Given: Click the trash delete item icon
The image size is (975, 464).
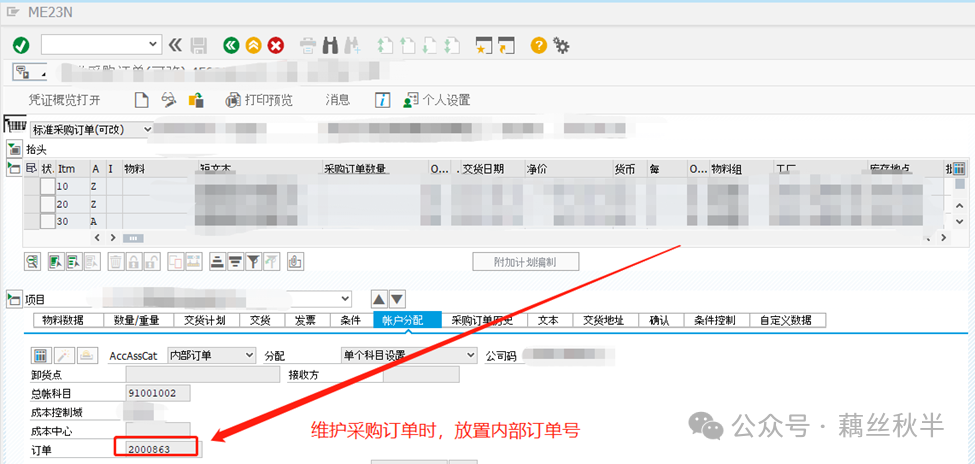Looking at the screenshot, I should point(116,262).
